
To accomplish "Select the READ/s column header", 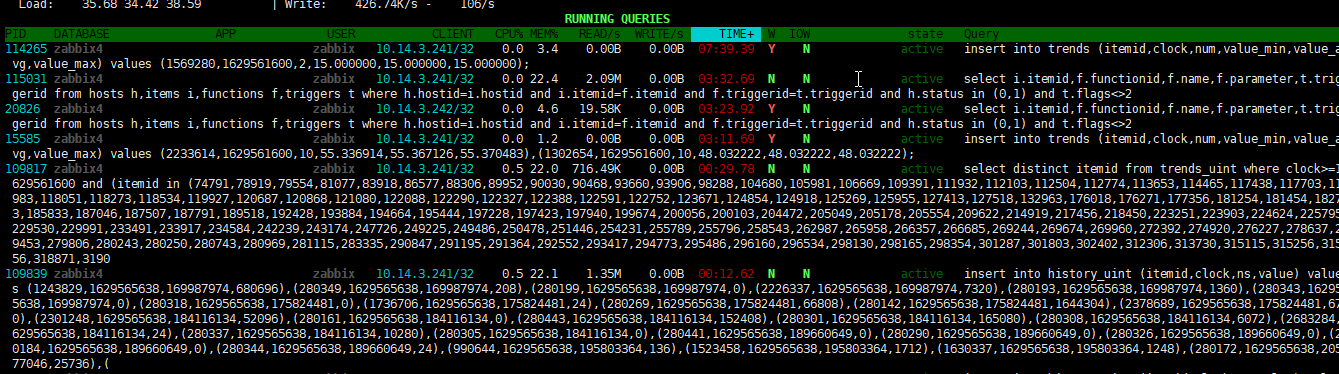I will point(600,34).
